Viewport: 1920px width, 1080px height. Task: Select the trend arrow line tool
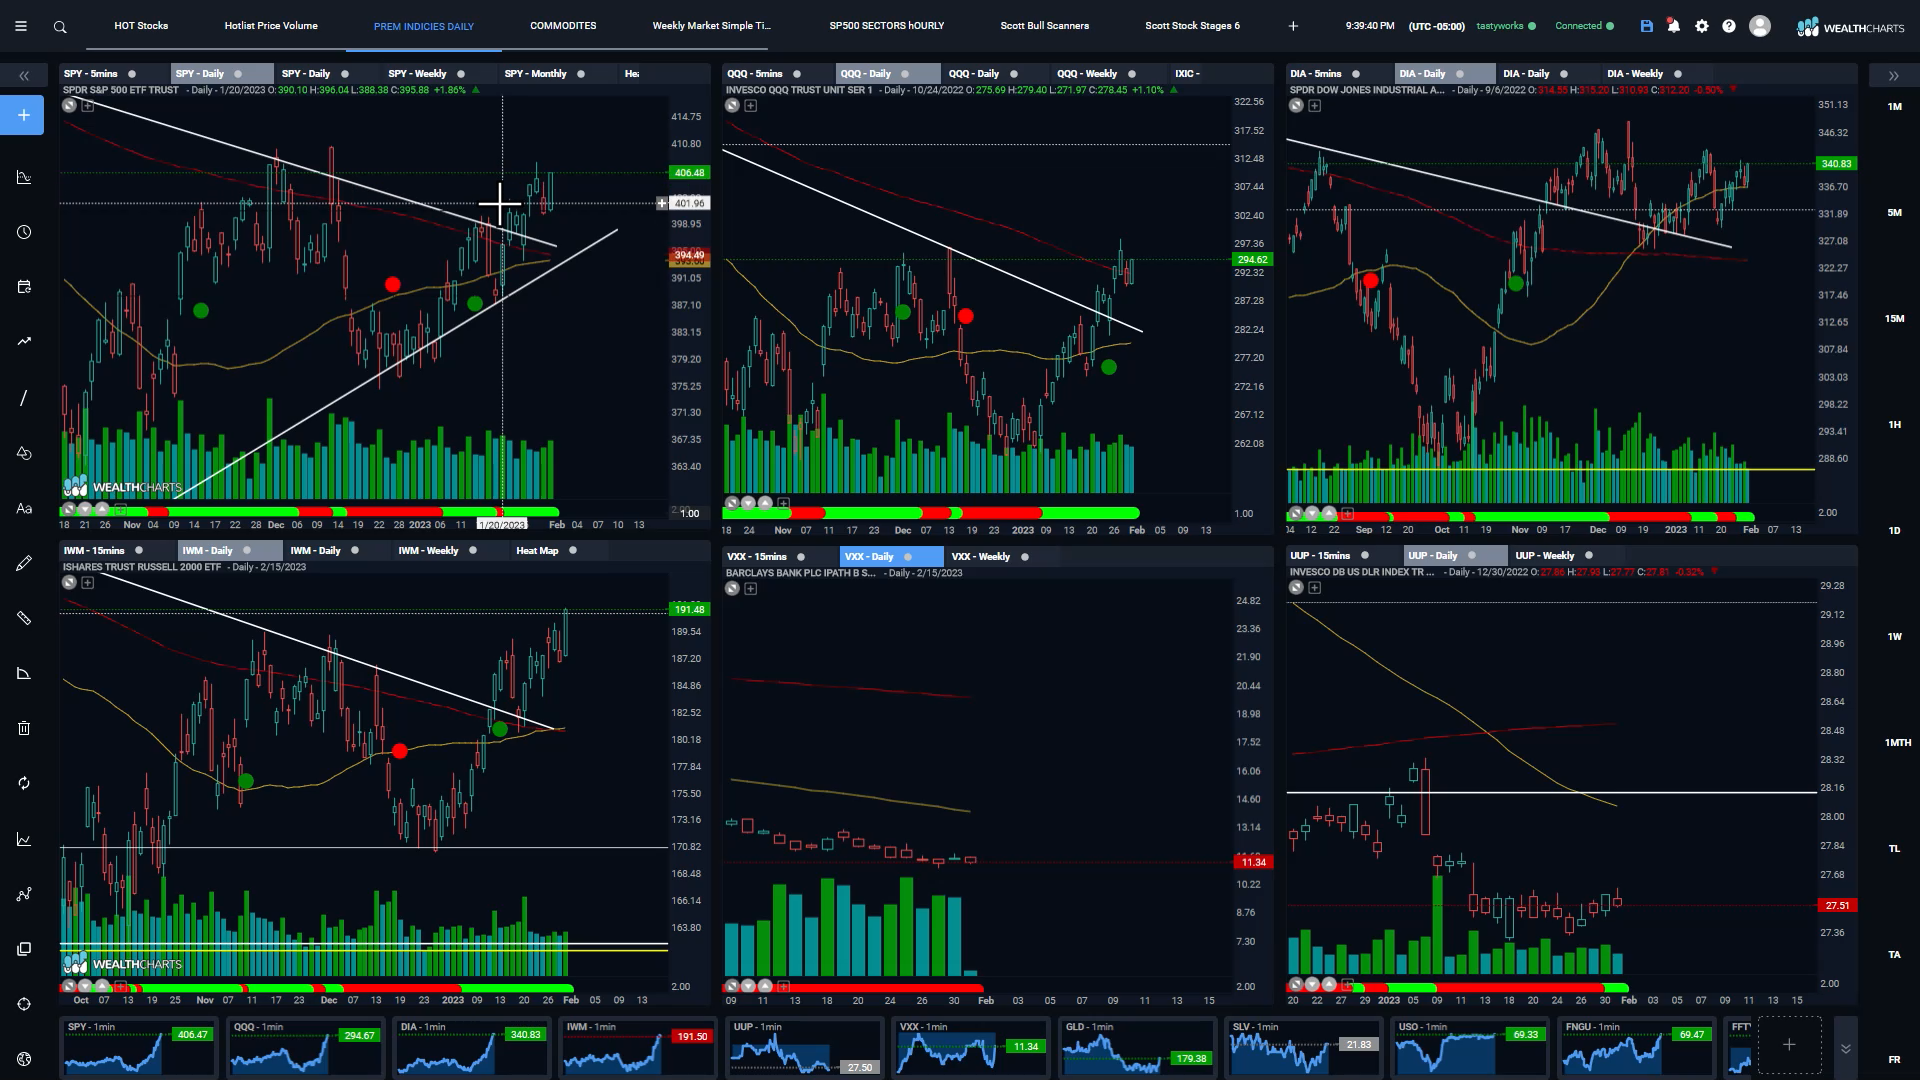pyautogui.click(x=24, y=341)
